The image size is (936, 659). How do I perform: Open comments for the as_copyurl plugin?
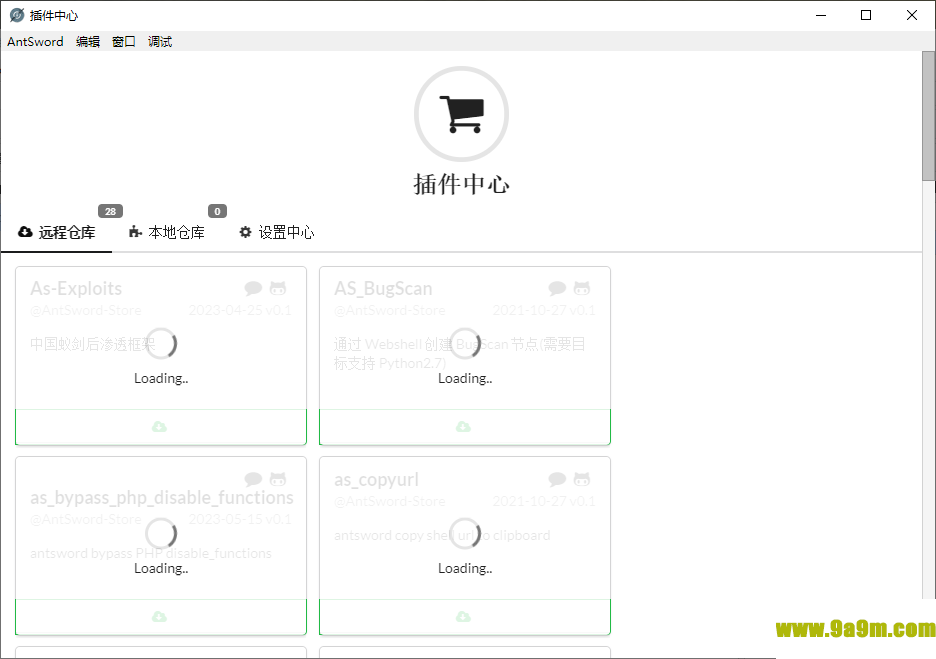click(x=557, y=479)
